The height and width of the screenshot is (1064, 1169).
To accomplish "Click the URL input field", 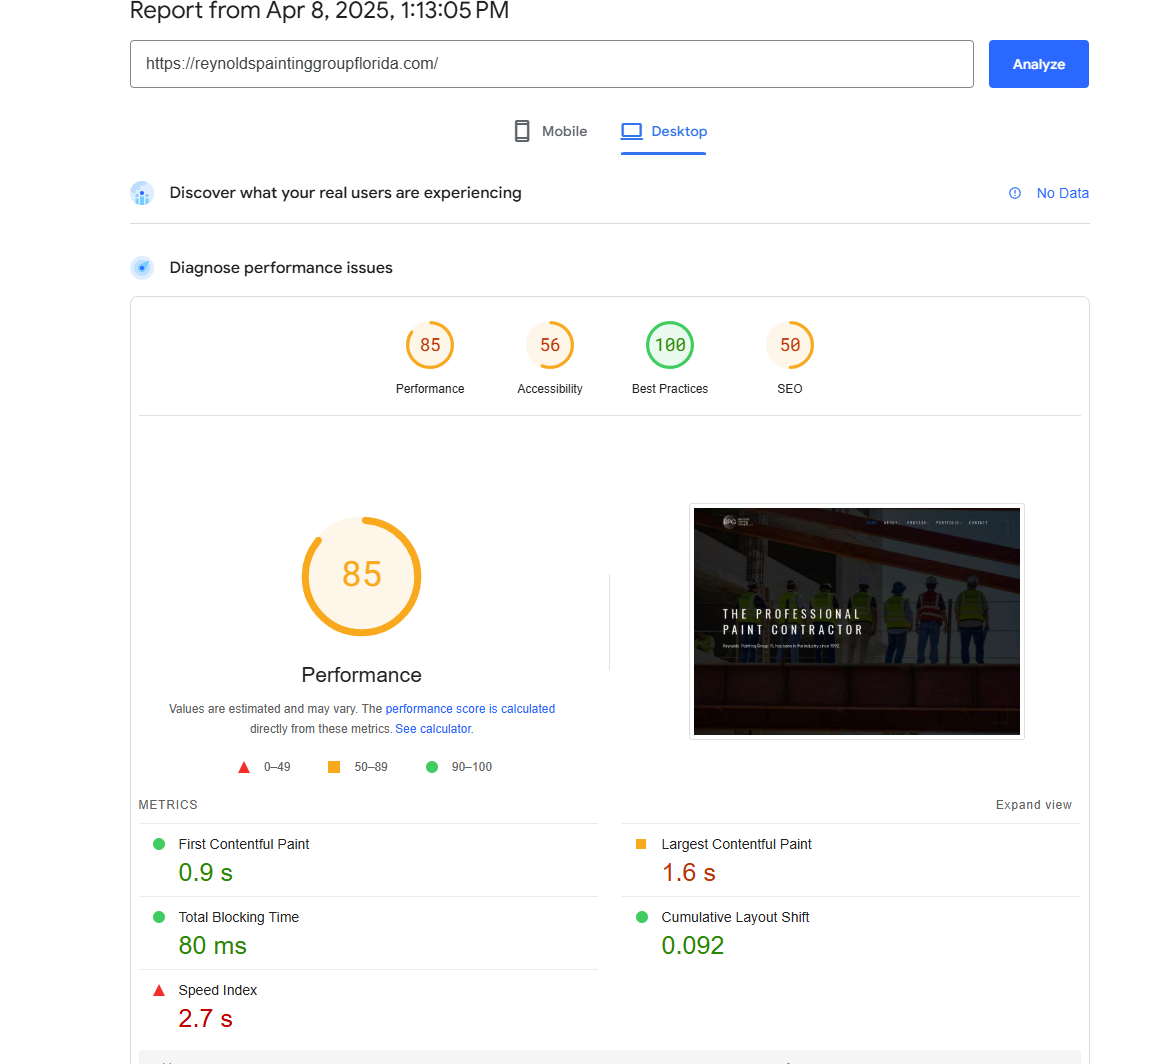I will tap(552, 64).
